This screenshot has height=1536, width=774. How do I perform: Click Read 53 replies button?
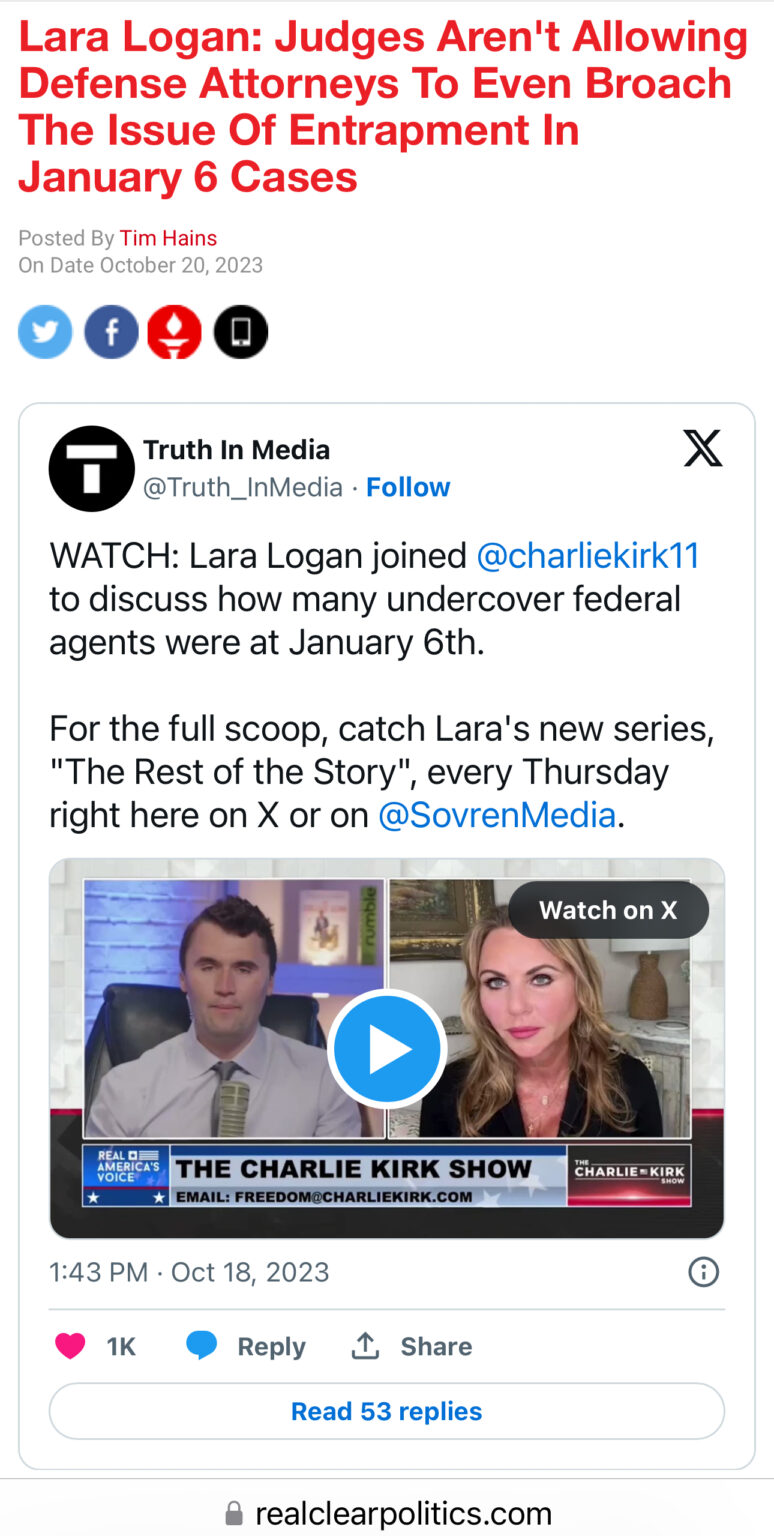tap(387, 1411)
